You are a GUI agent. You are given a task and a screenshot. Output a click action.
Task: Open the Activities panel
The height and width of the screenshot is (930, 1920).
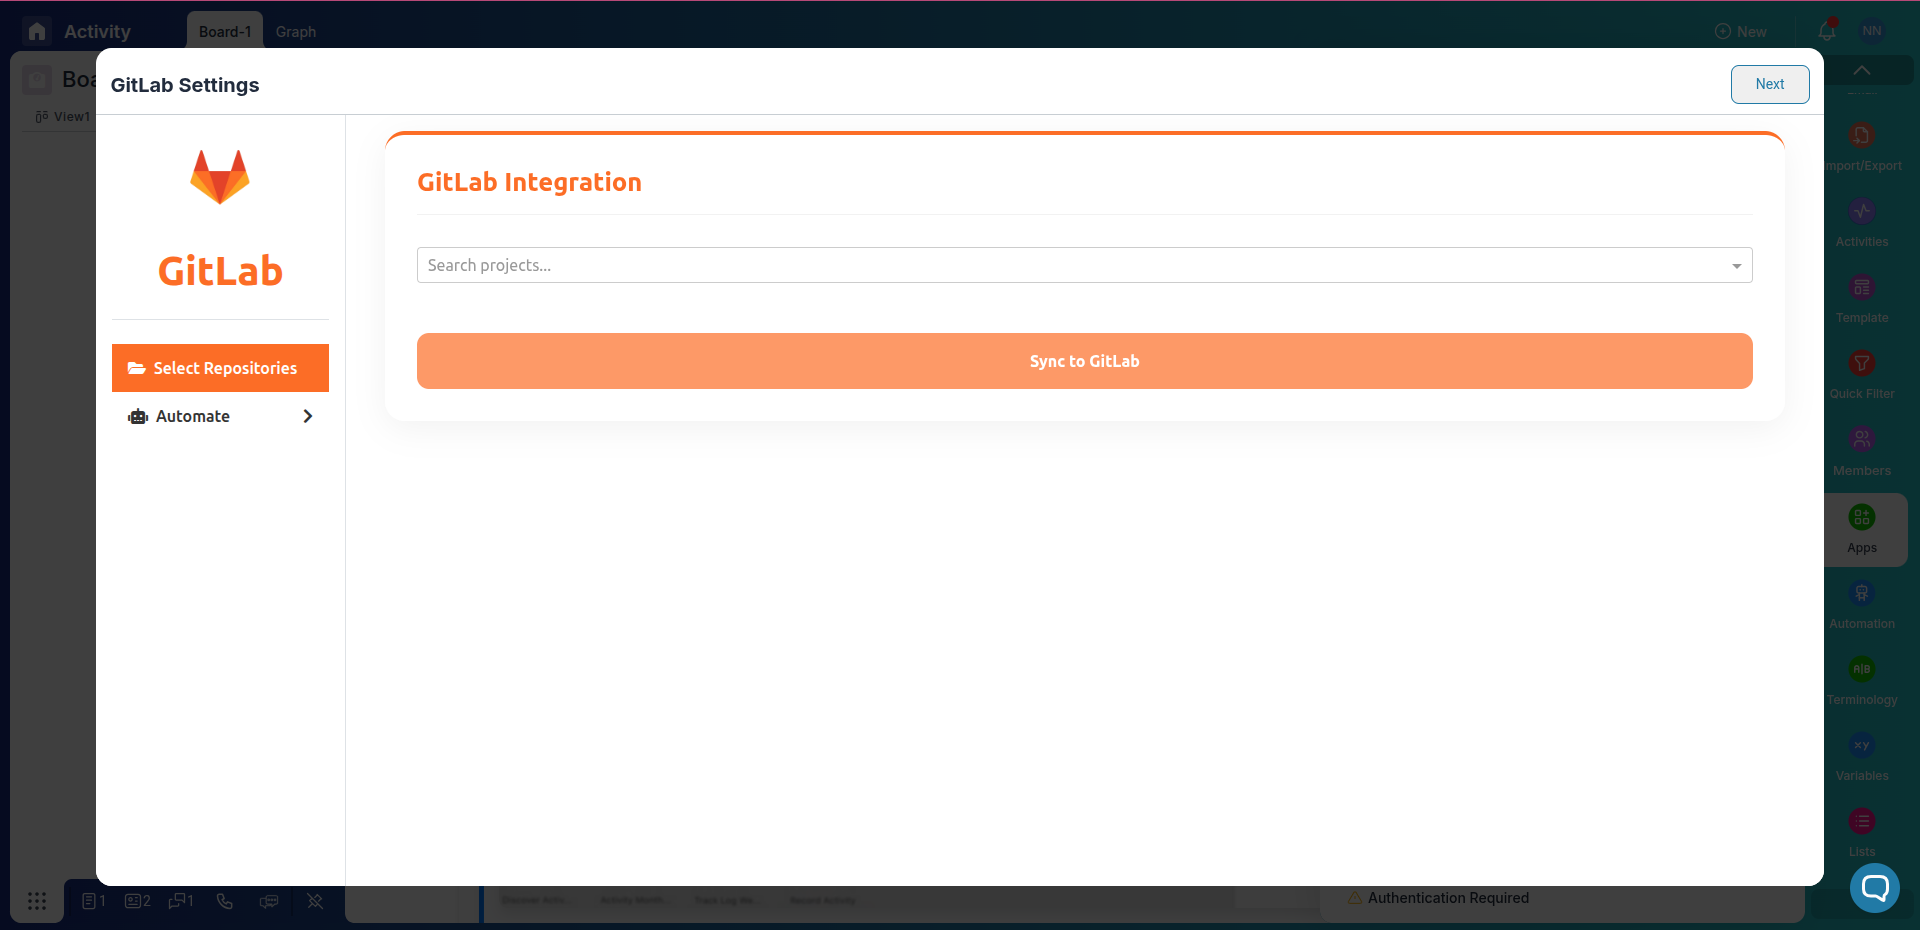(x=1862, y=220)
